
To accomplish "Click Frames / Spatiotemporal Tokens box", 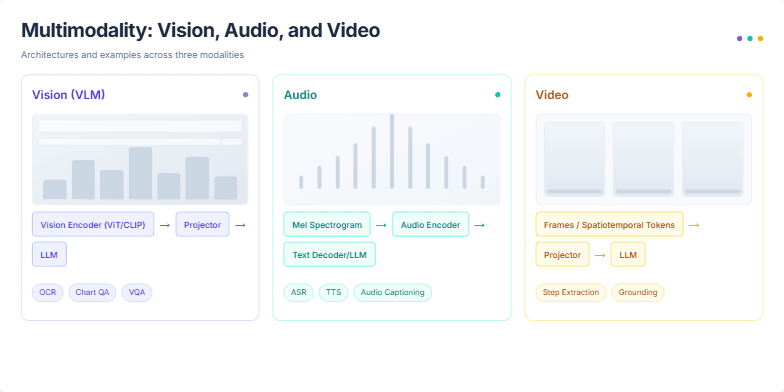I will coord(610,224).
